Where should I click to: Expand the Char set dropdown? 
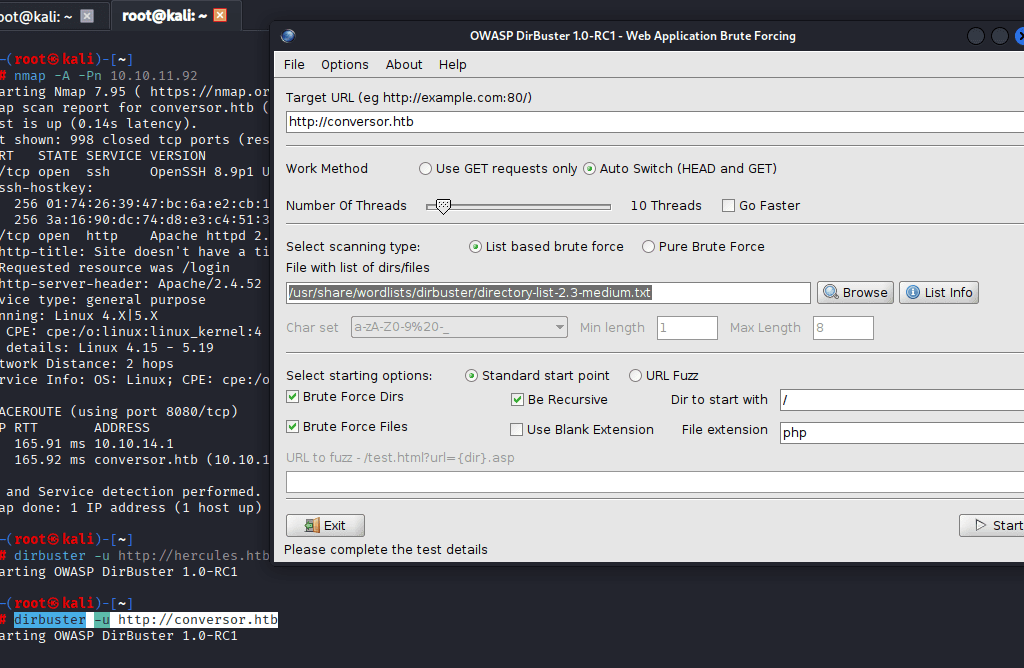pyautogui.click(x=559, y=328)
